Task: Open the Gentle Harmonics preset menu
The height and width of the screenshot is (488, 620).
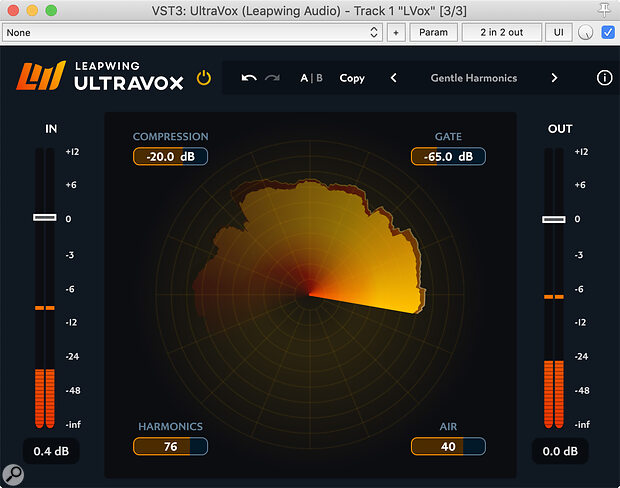Action: click(474, 78)
